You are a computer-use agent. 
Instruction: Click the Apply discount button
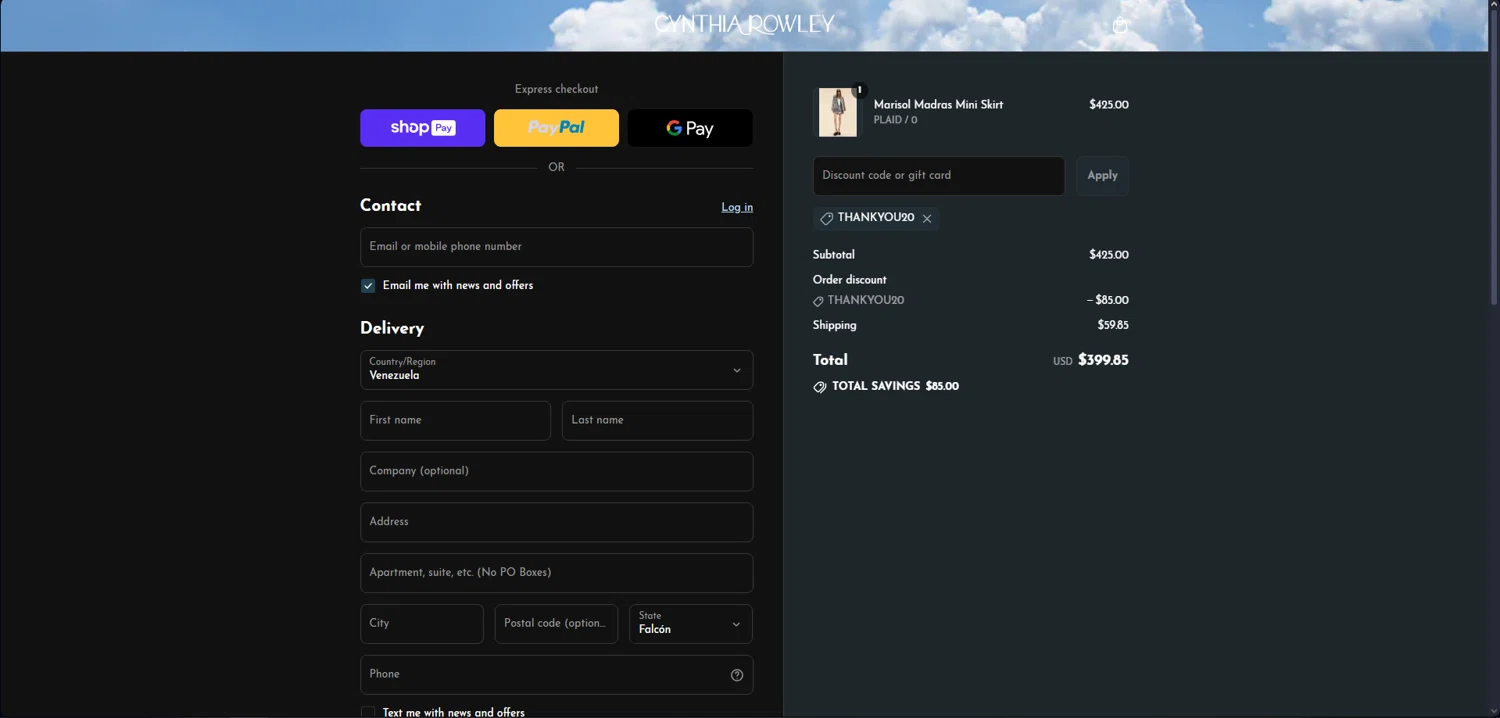tap(1102, 176)
